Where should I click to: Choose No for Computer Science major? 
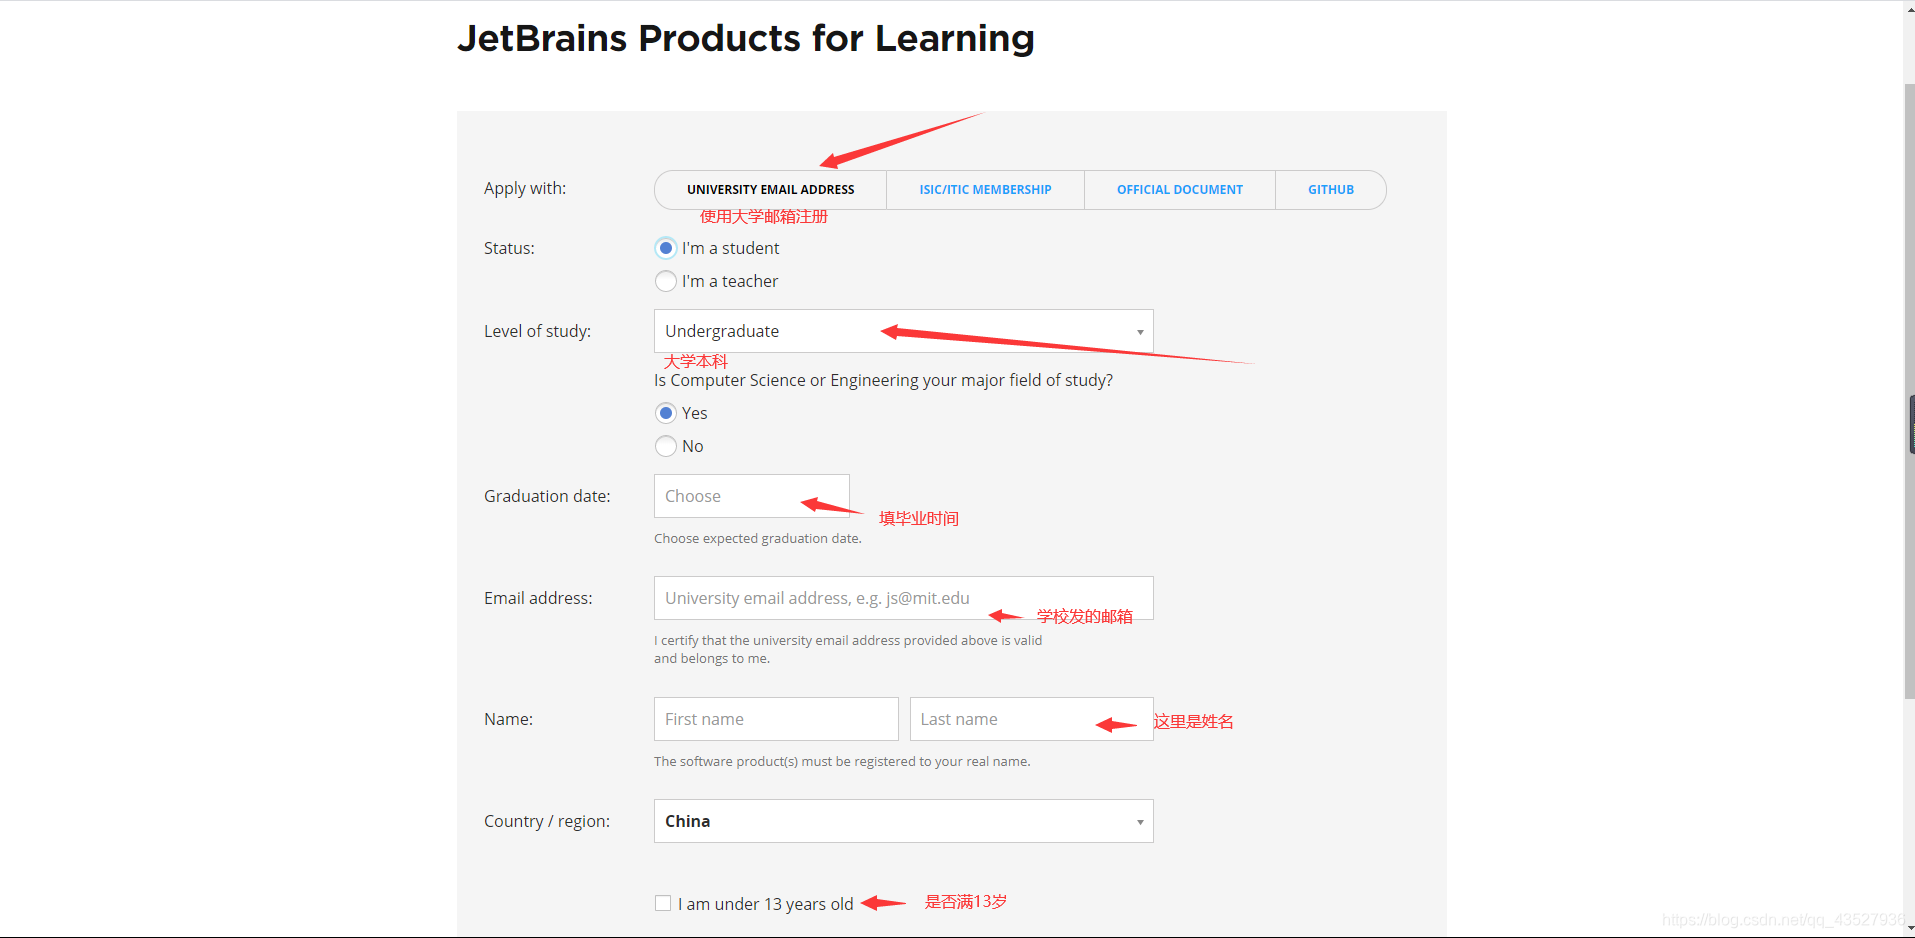pos(666,446)
